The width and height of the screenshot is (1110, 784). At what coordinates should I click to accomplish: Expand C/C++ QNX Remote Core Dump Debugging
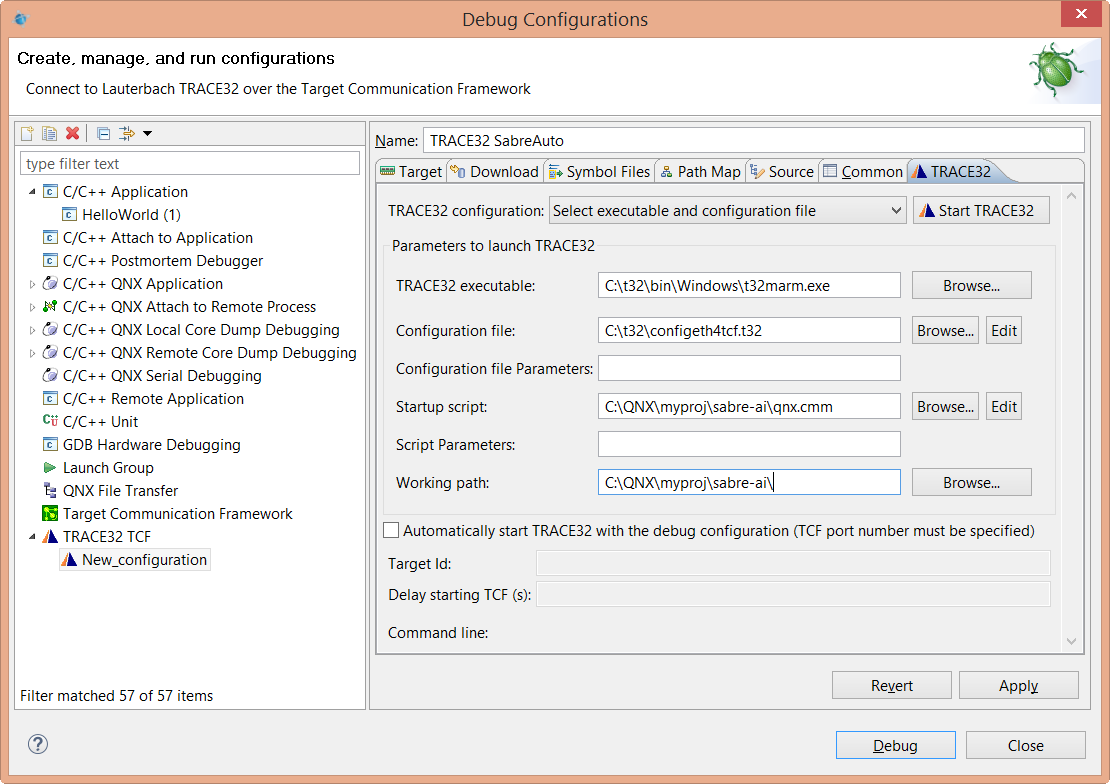click(x=32, y=353)
